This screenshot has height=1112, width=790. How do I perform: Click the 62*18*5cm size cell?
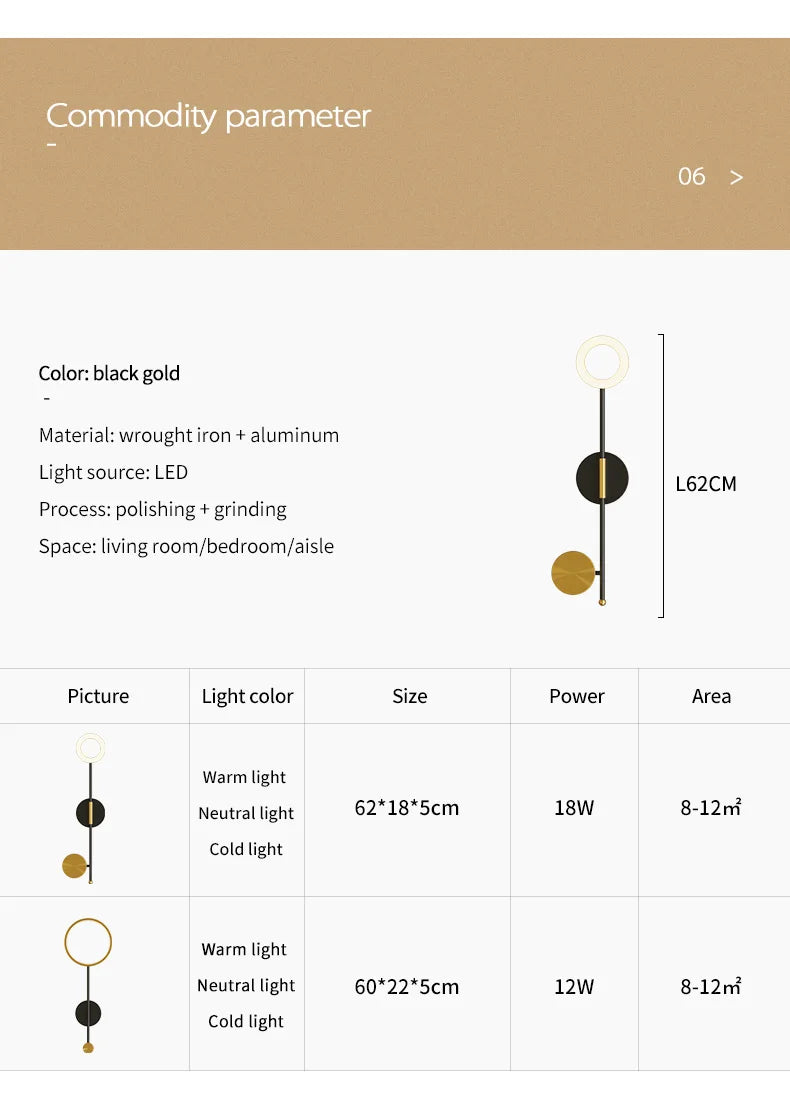407,808
